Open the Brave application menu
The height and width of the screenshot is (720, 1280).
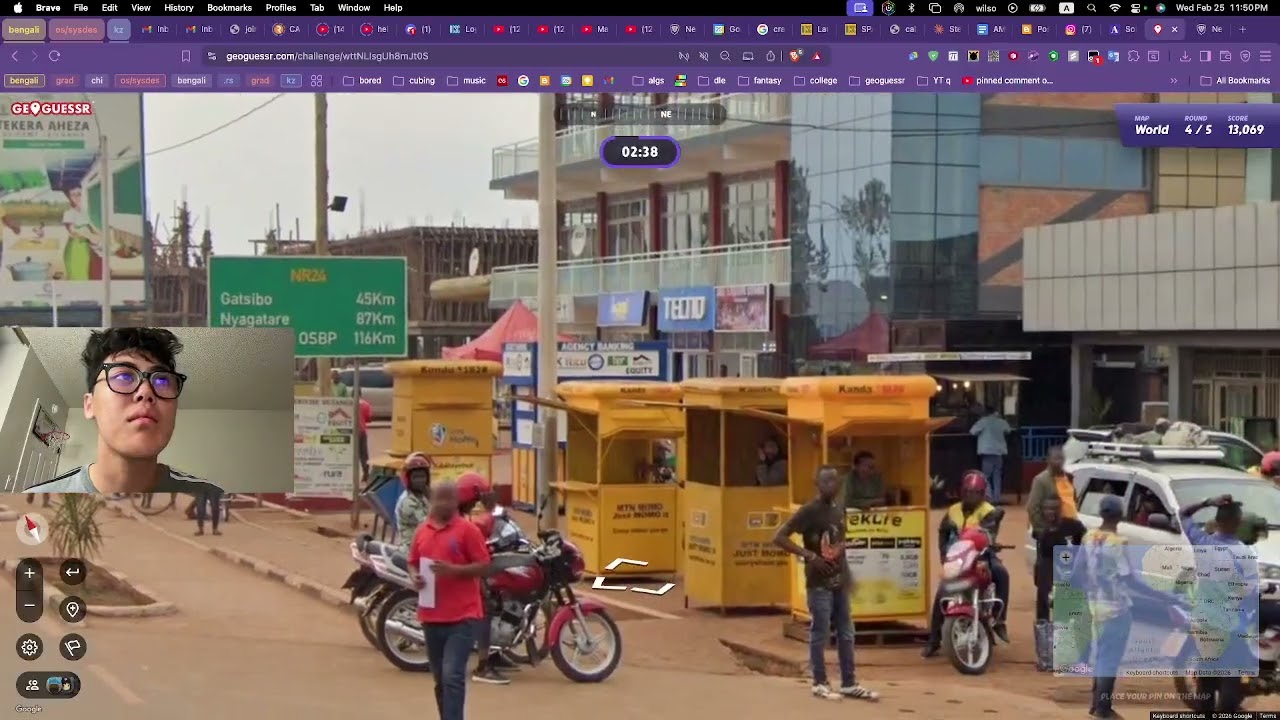[48, 8]
